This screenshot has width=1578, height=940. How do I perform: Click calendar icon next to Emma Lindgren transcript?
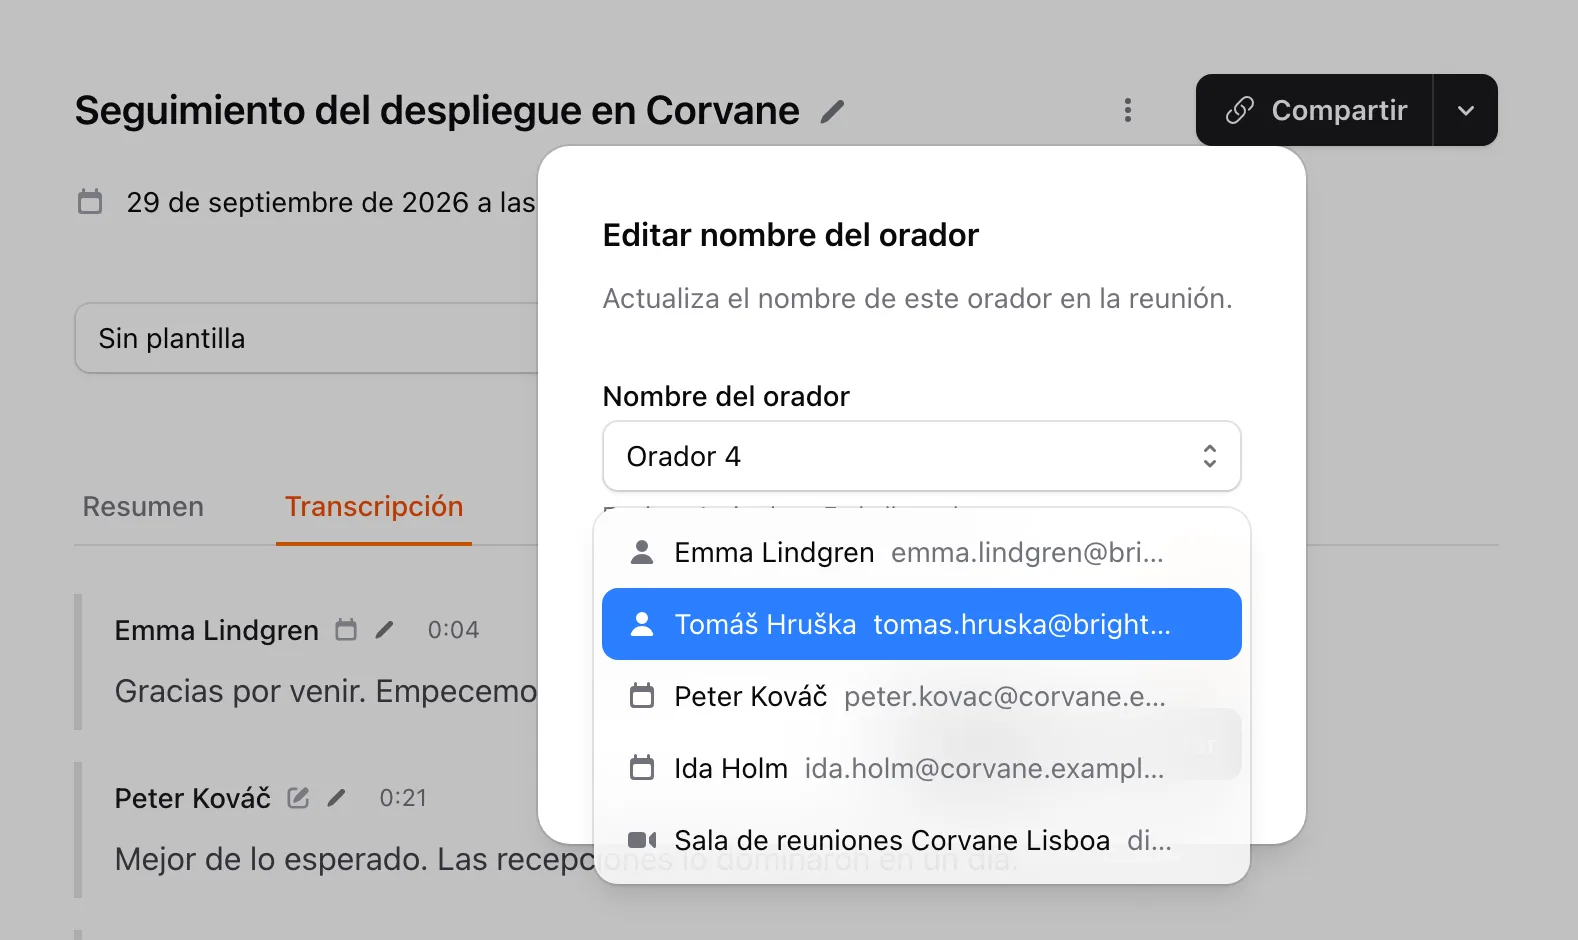(346, 630)
